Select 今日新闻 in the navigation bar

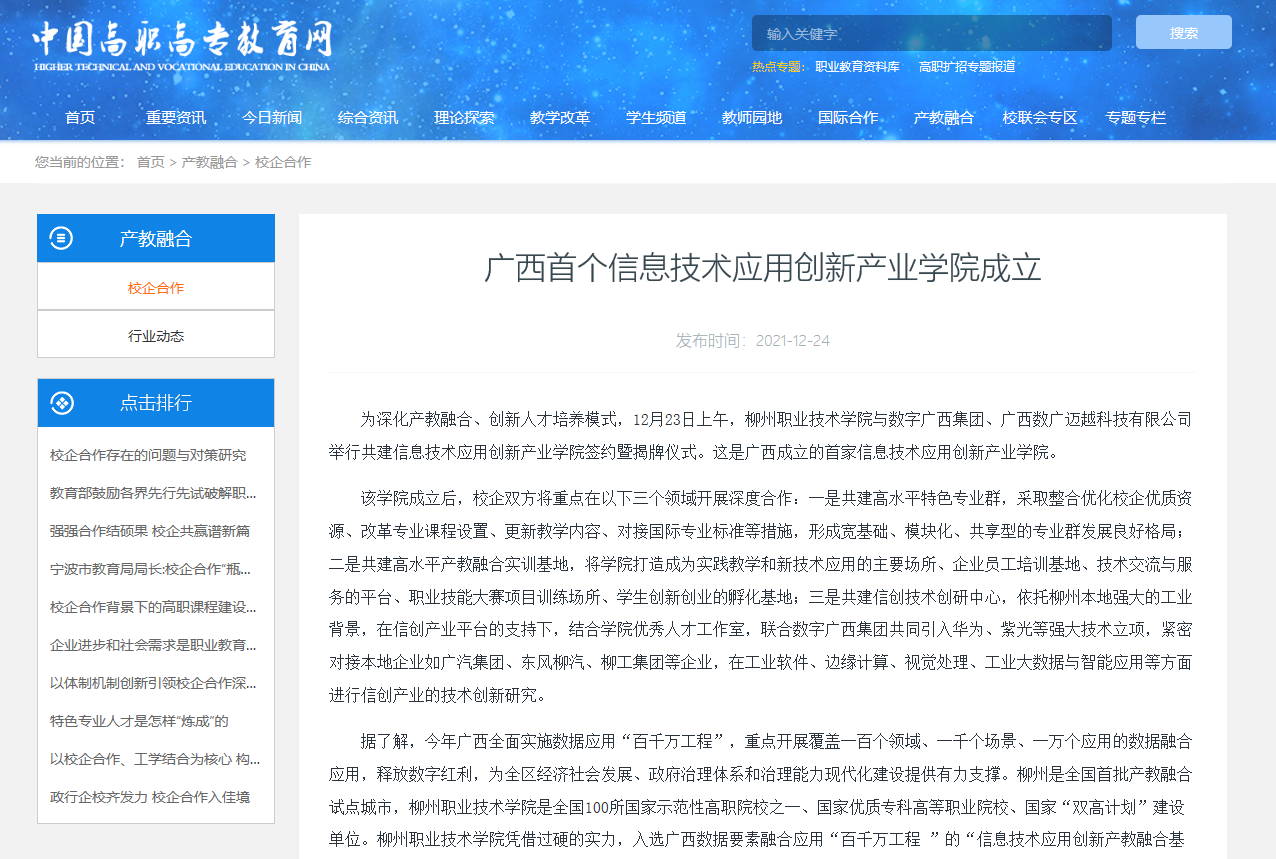tap(272, 117)
